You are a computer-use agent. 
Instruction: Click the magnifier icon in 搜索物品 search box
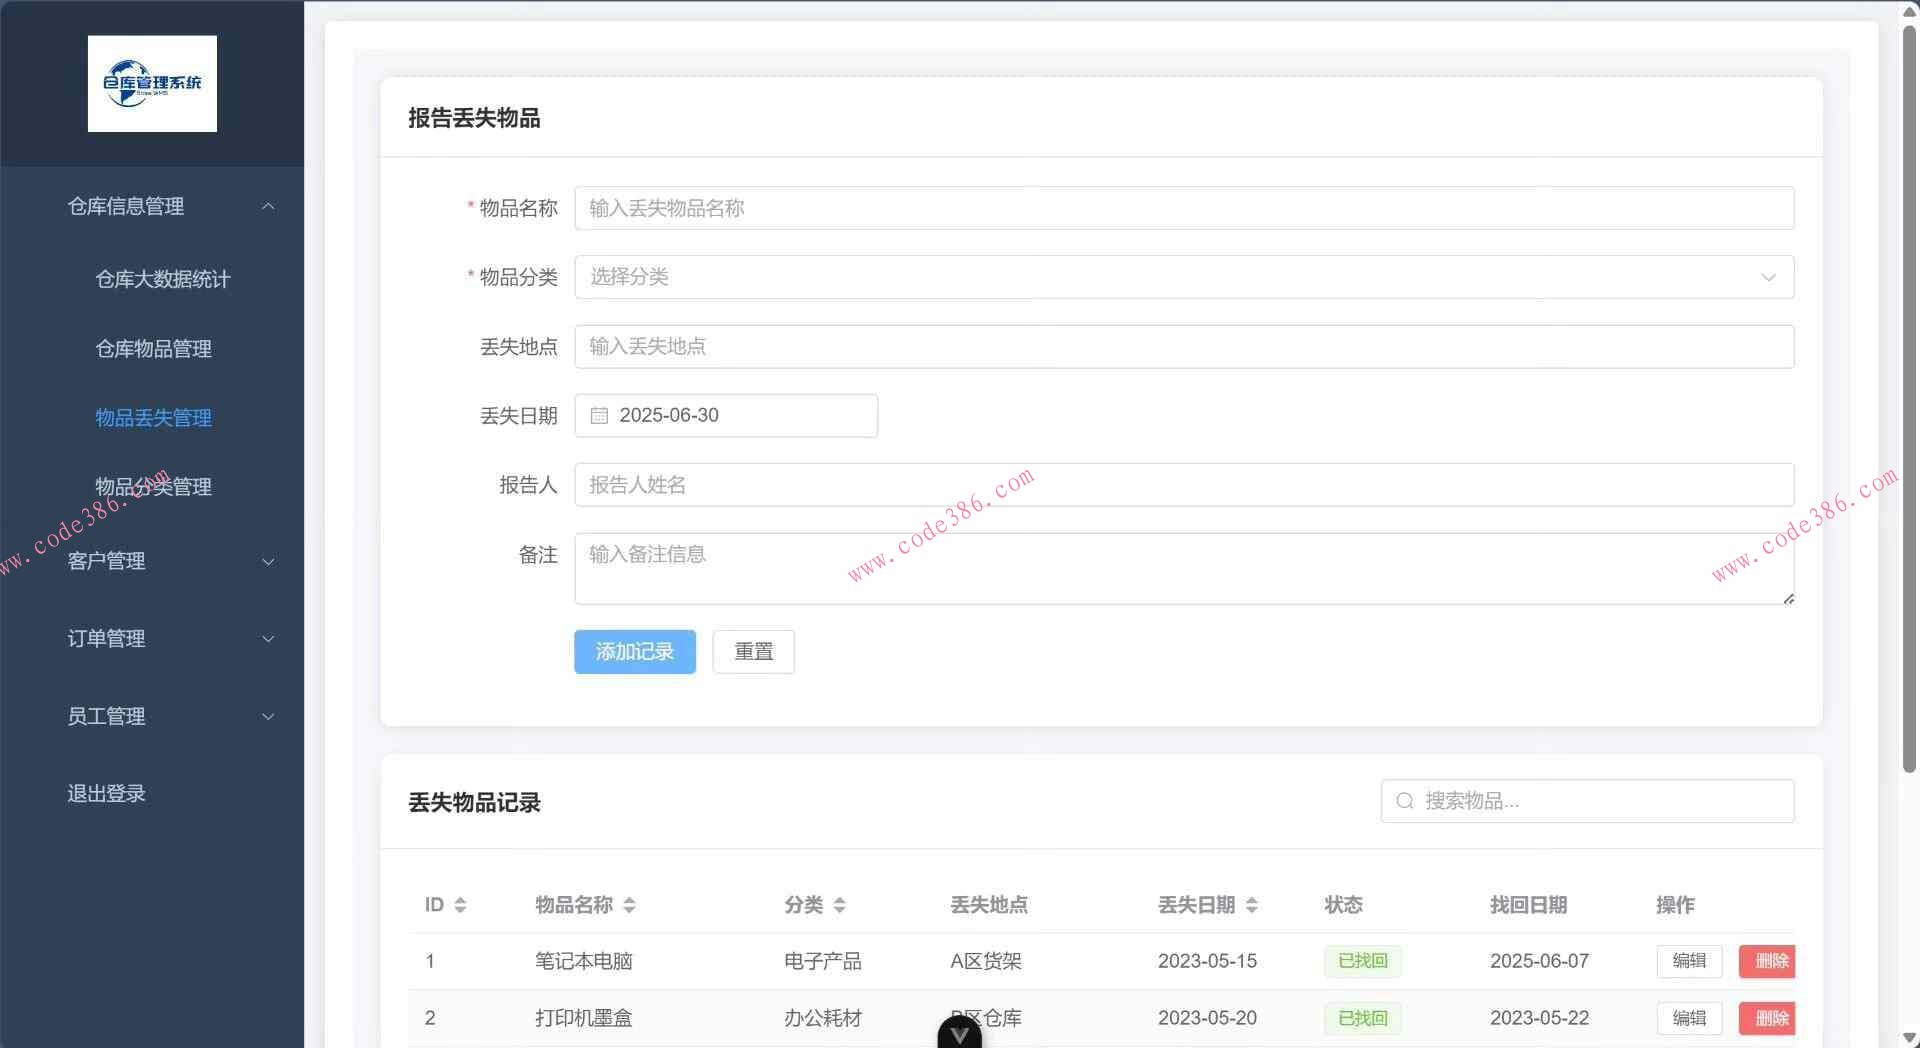1404,801
